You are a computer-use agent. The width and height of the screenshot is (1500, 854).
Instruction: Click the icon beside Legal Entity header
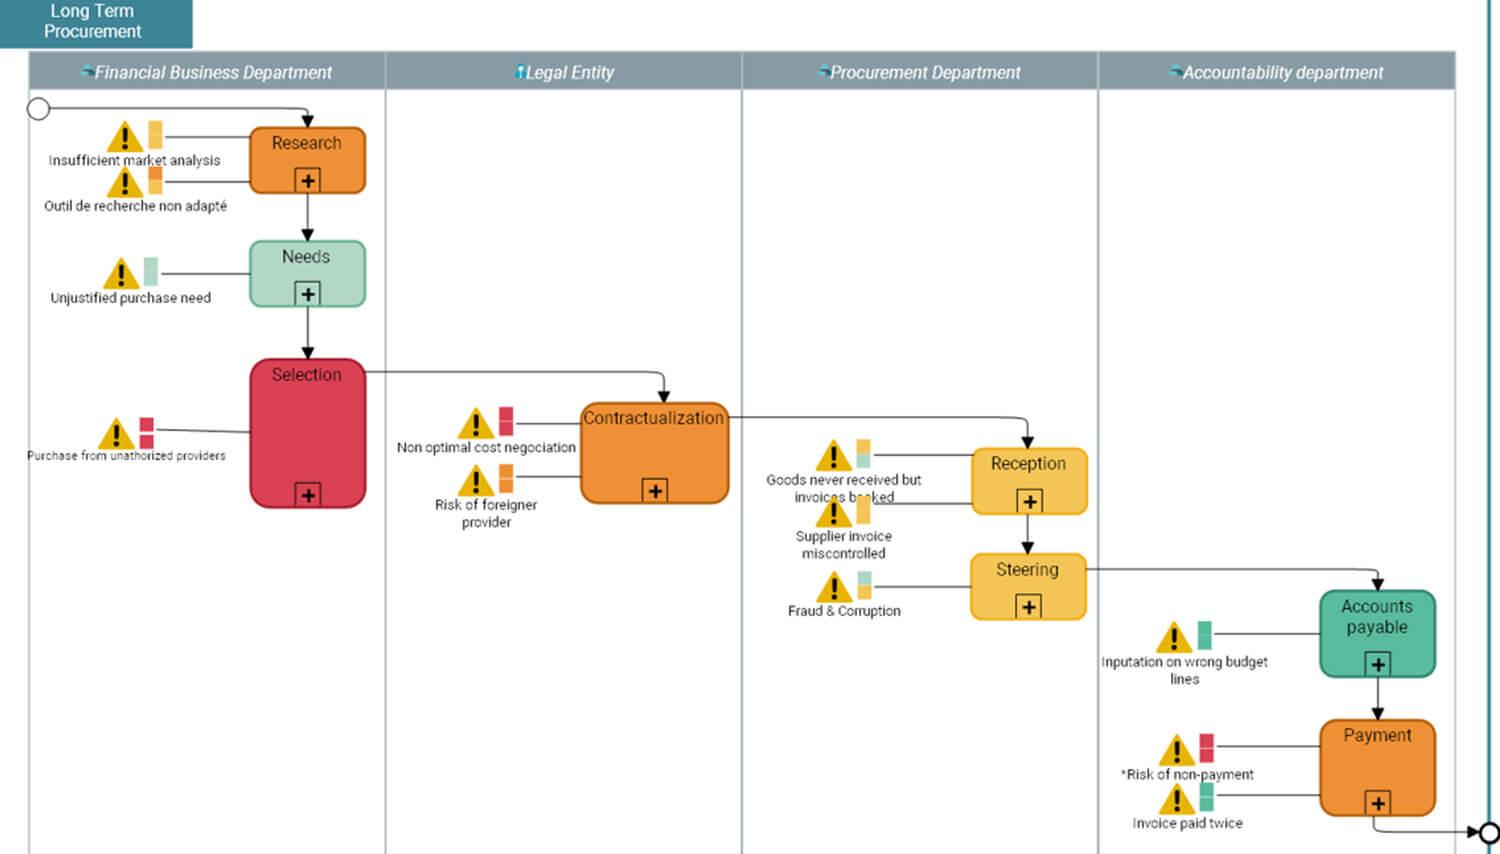[520, 71]
